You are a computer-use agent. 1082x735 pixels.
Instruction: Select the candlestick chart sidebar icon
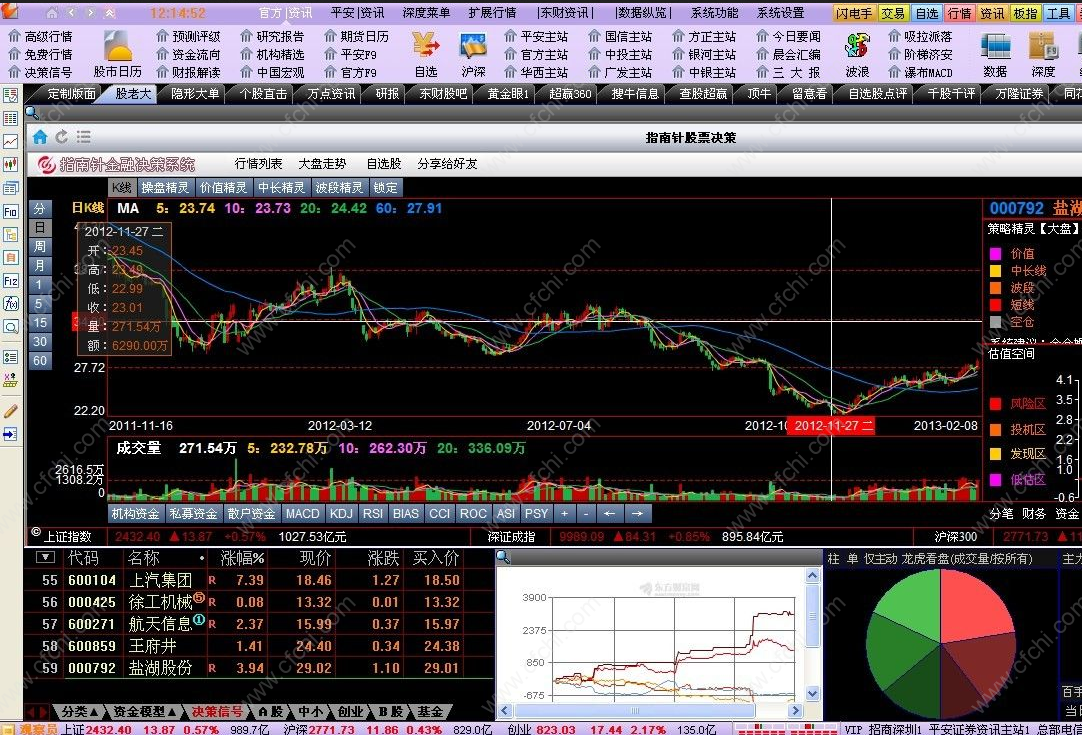(10, 164)
